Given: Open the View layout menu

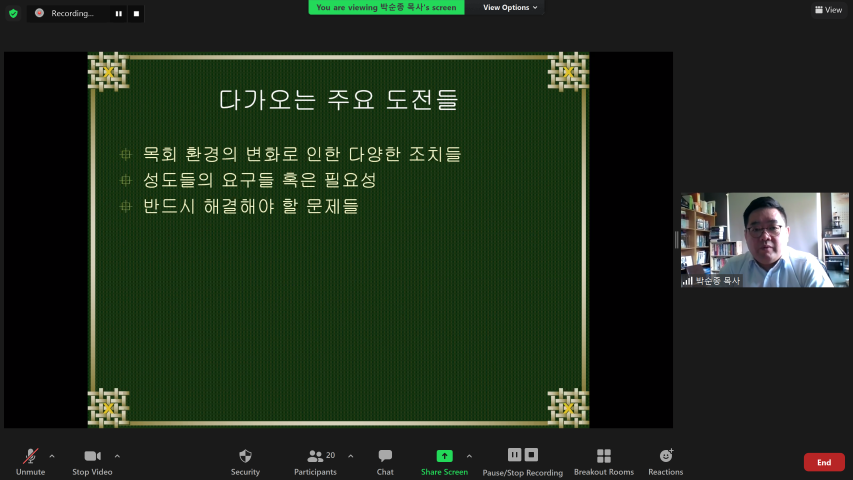Looking at the screenshot, I should 829,10.
